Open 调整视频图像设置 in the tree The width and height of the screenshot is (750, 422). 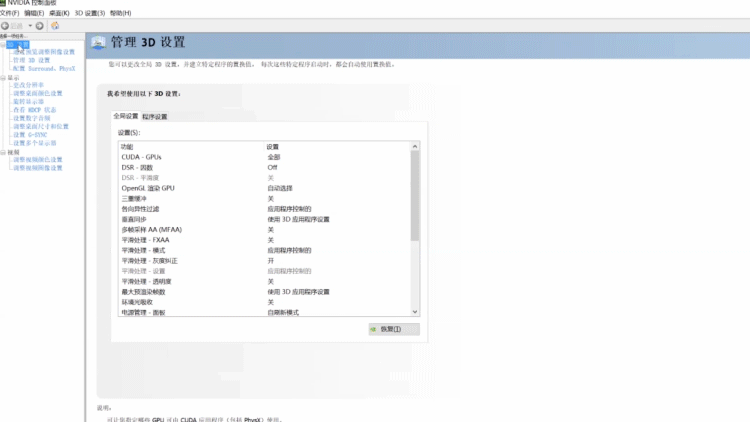38,168
